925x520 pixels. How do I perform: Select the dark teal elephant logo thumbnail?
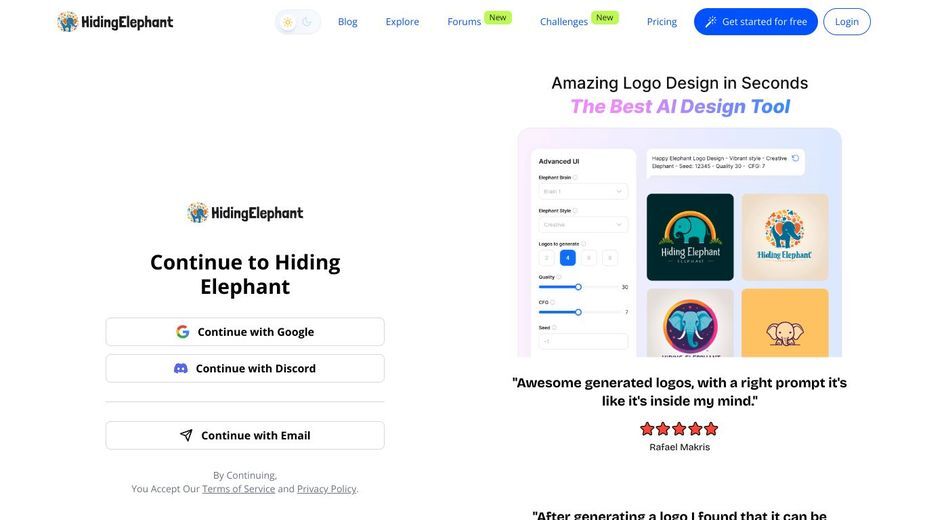(690, 237)
